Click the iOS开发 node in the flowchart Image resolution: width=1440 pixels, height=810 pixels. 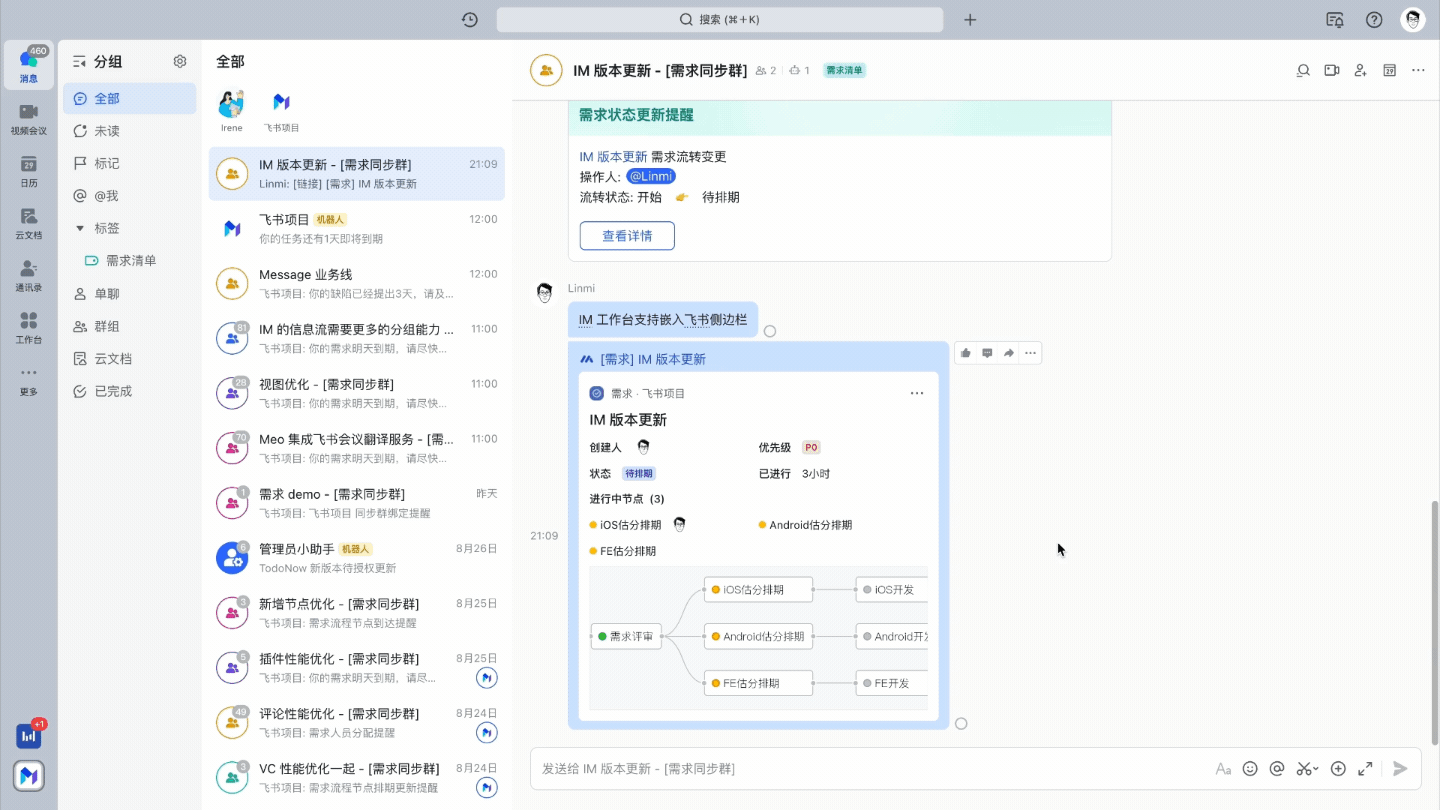[x=891, y=590]
